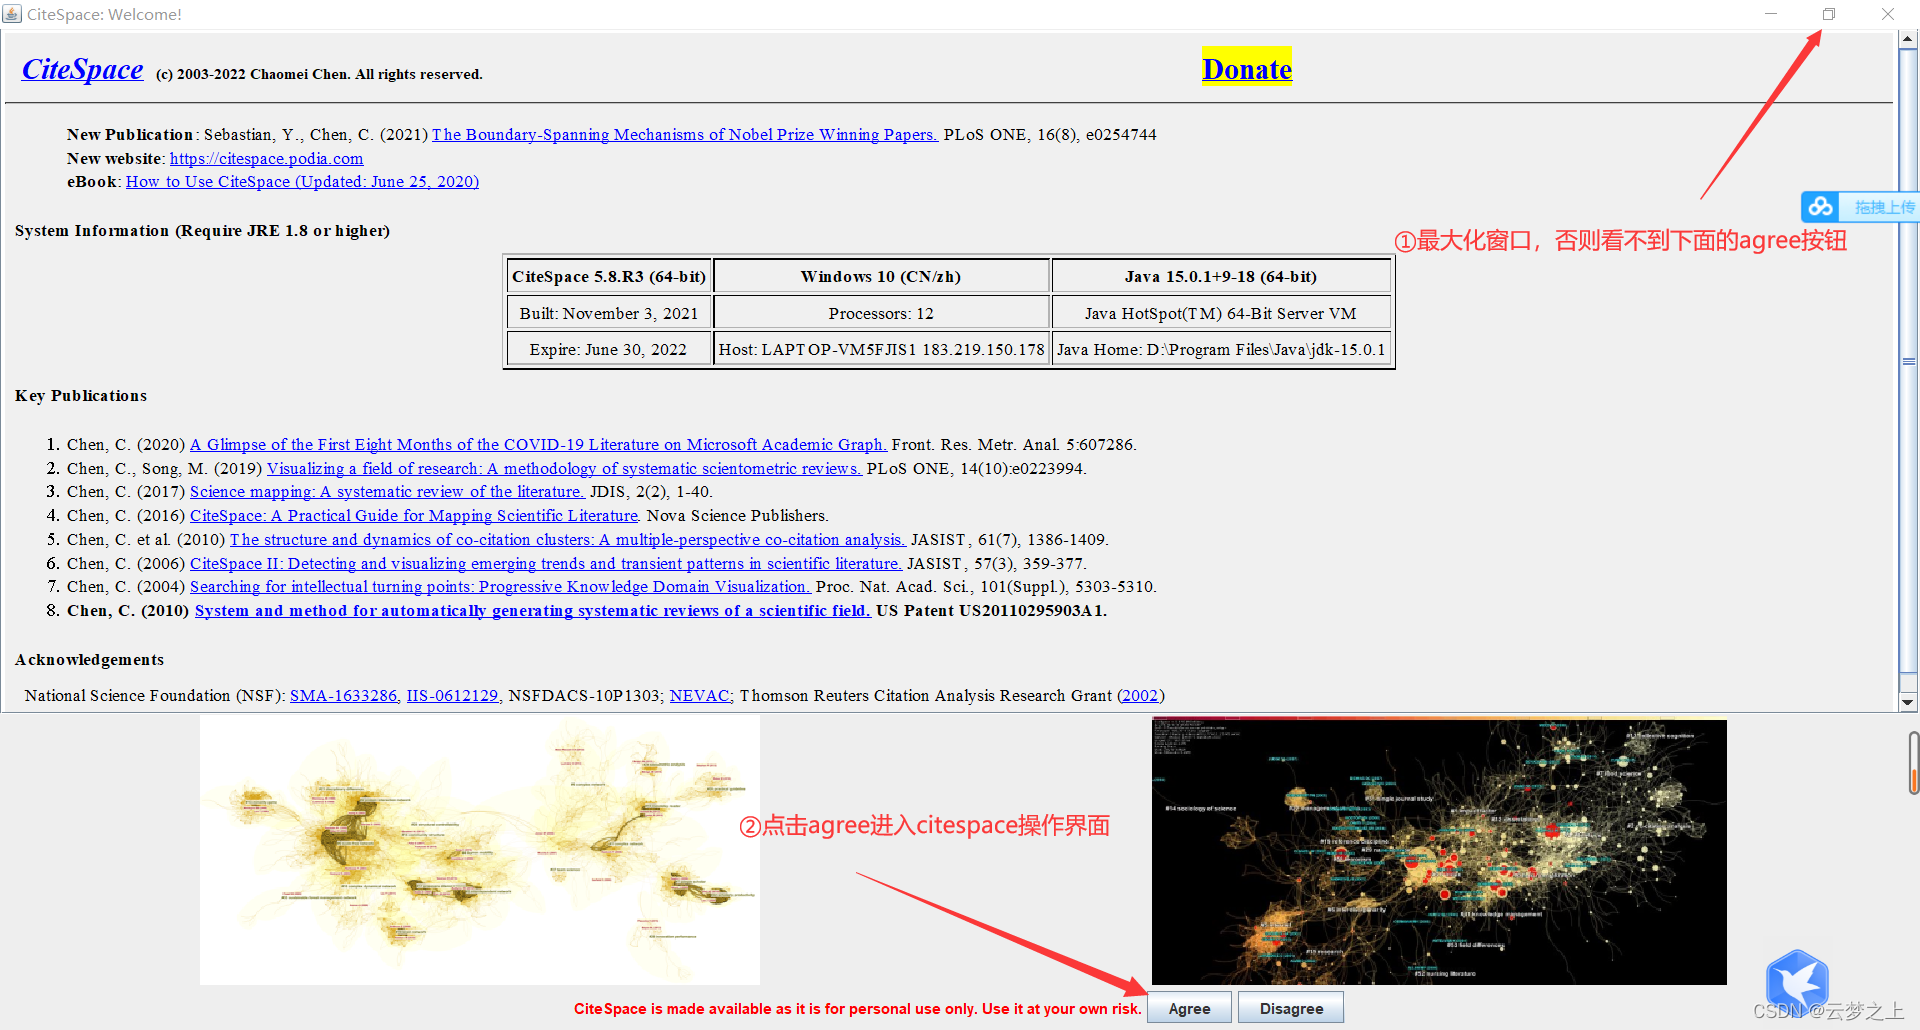Select the 'Processors: 12' cell
Screen dimensions: 1920x1030
[881, 313]
